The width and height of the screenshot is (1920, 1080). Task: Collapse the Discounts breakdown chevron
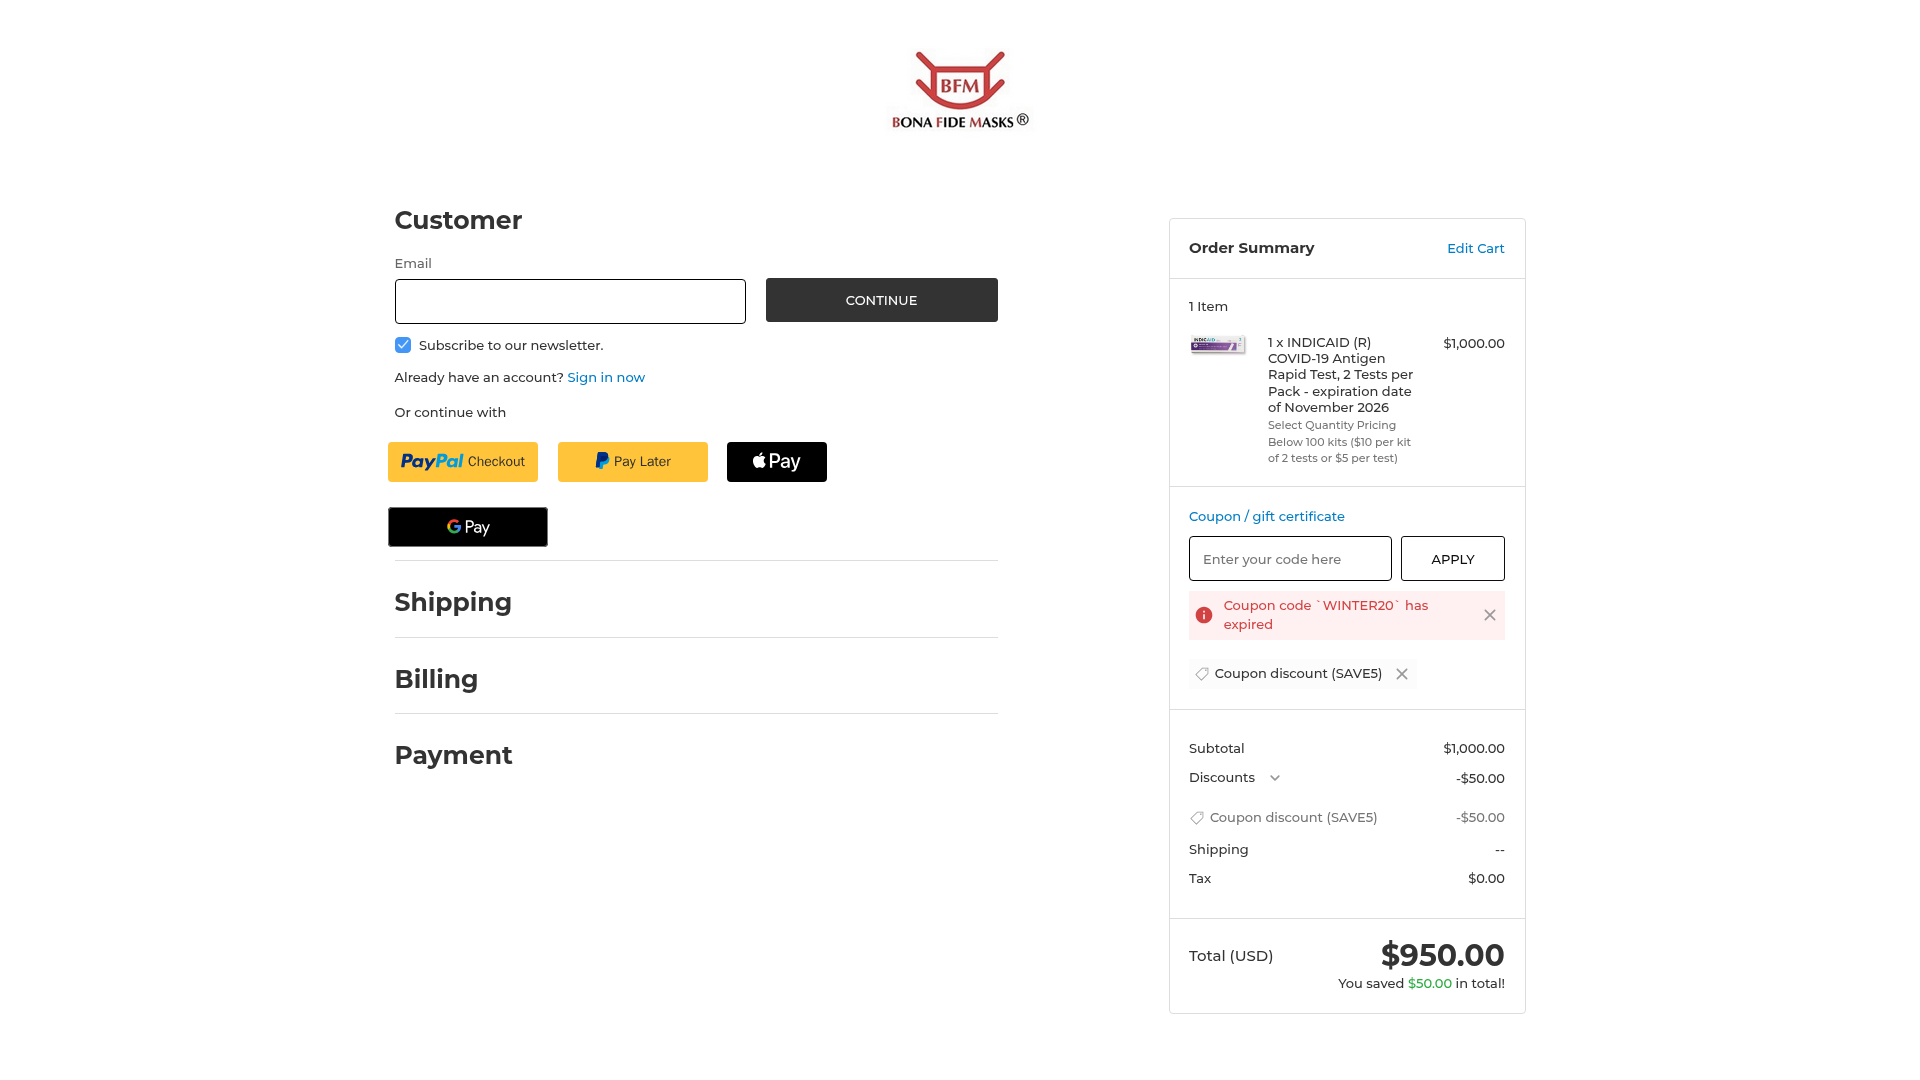click(1275, 778)
